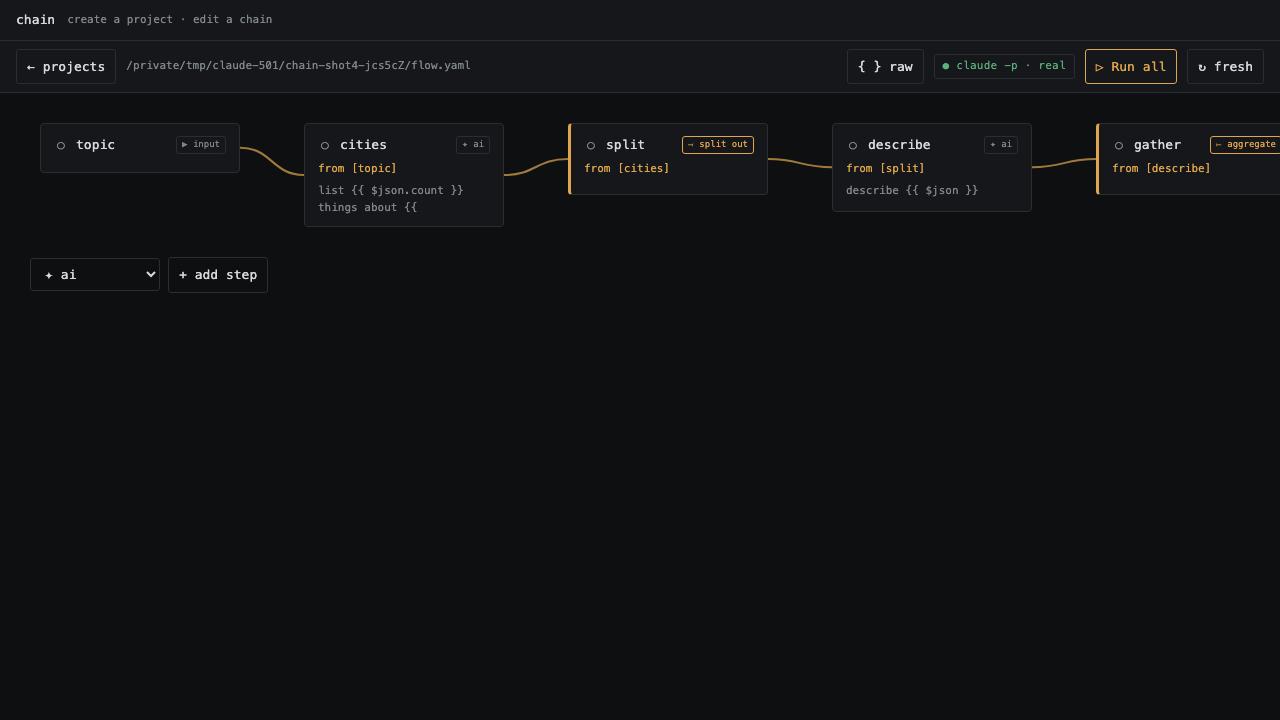Click 'from [split]' in describe node
The width and height of the screenshot is (1280, 720).
pyautogui.click(x=885, y=168)
